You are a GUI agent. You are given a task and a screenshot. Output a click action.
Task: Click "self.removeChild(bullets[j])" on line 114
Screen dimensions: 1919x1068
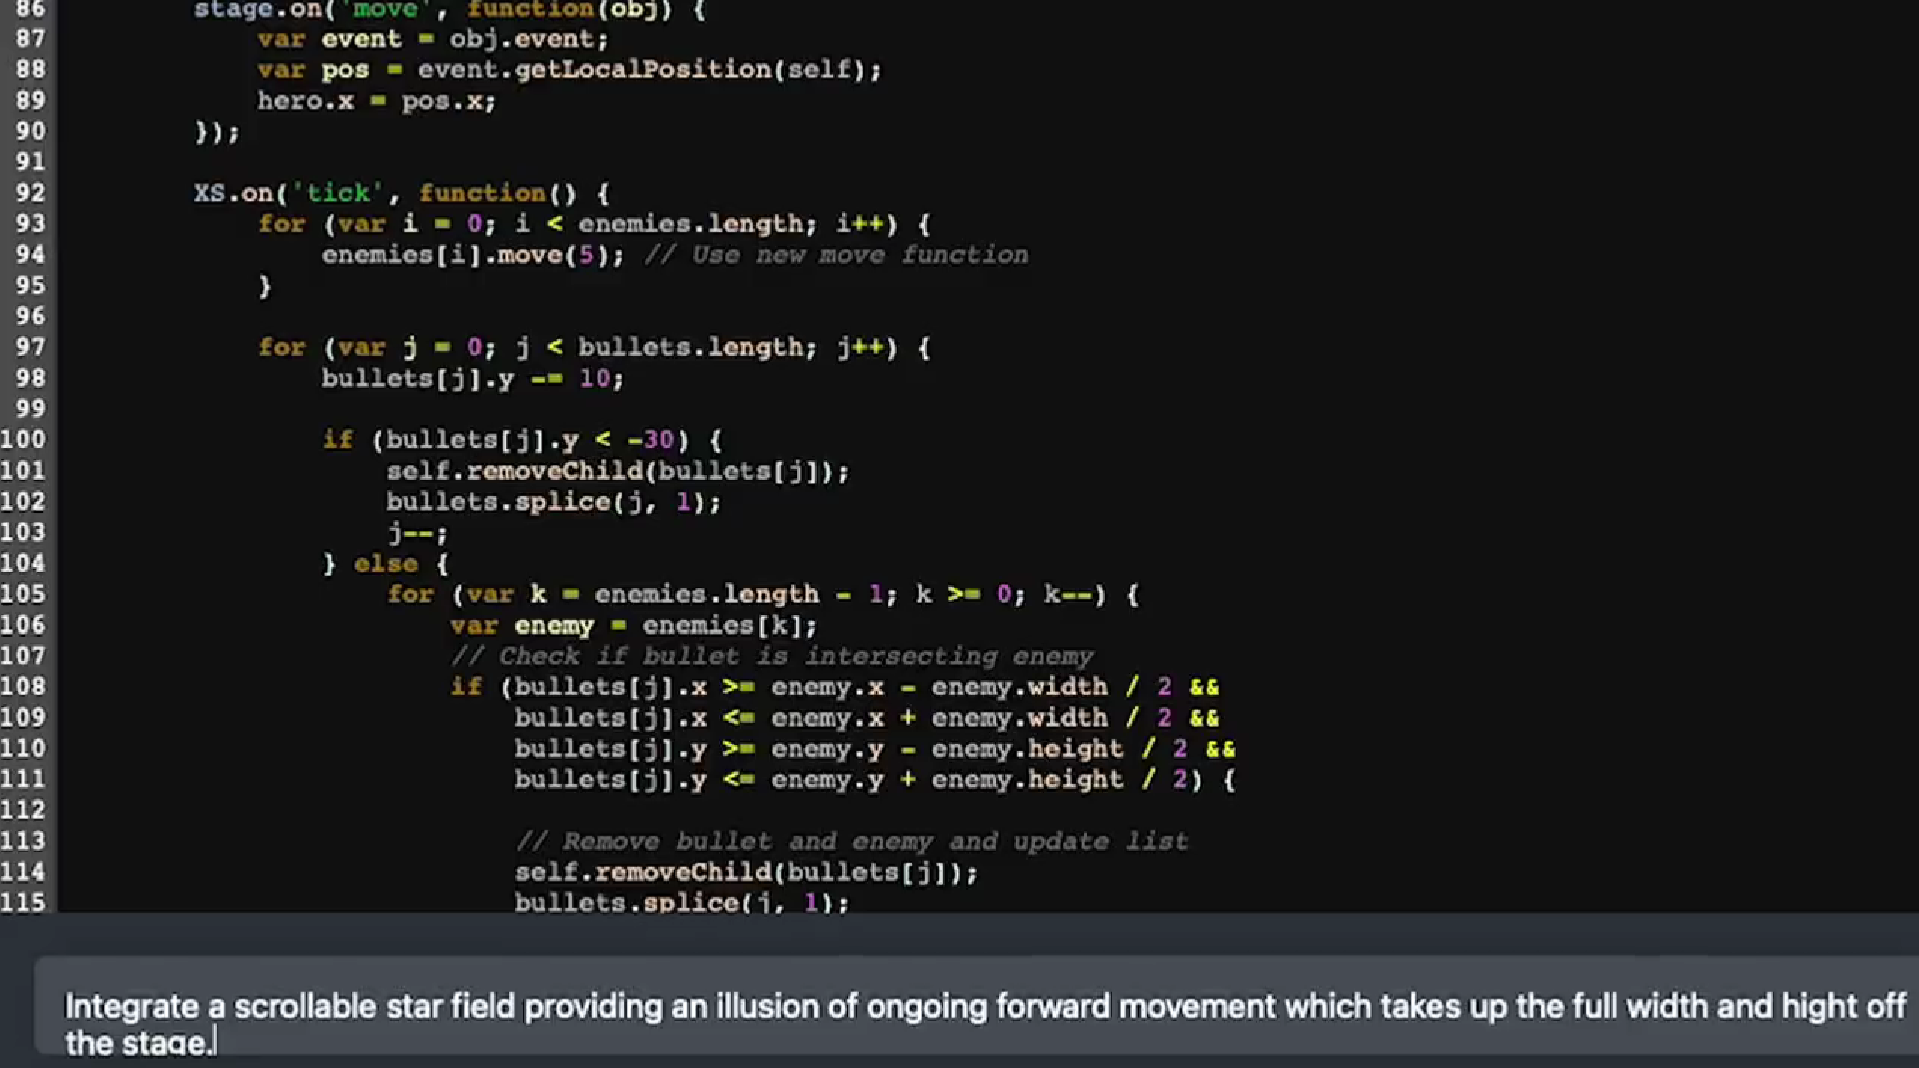[x=745, y=873]
